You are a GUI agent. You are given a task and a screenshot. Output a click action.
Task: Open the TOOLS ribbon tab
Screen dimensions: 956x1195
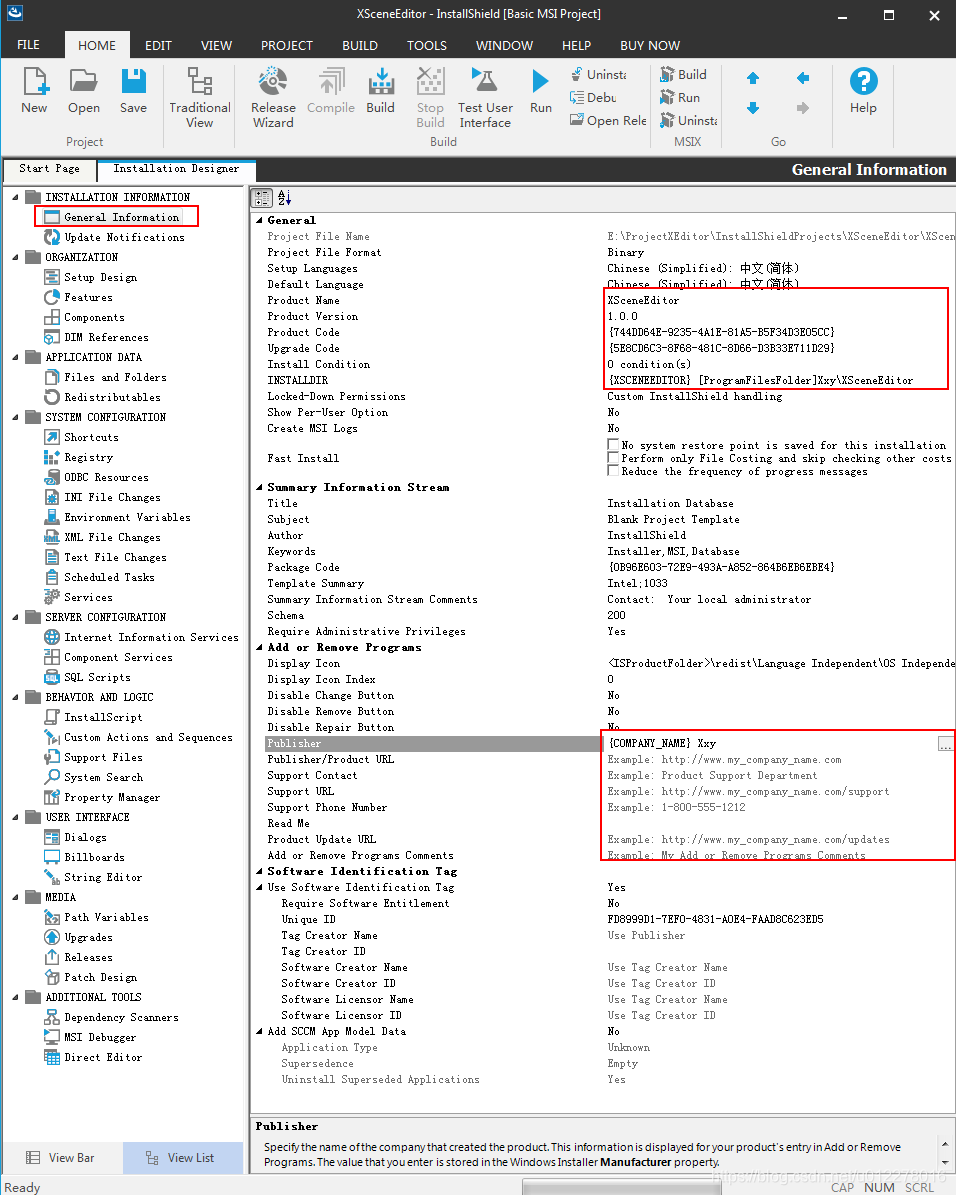[x=427, y=46]
